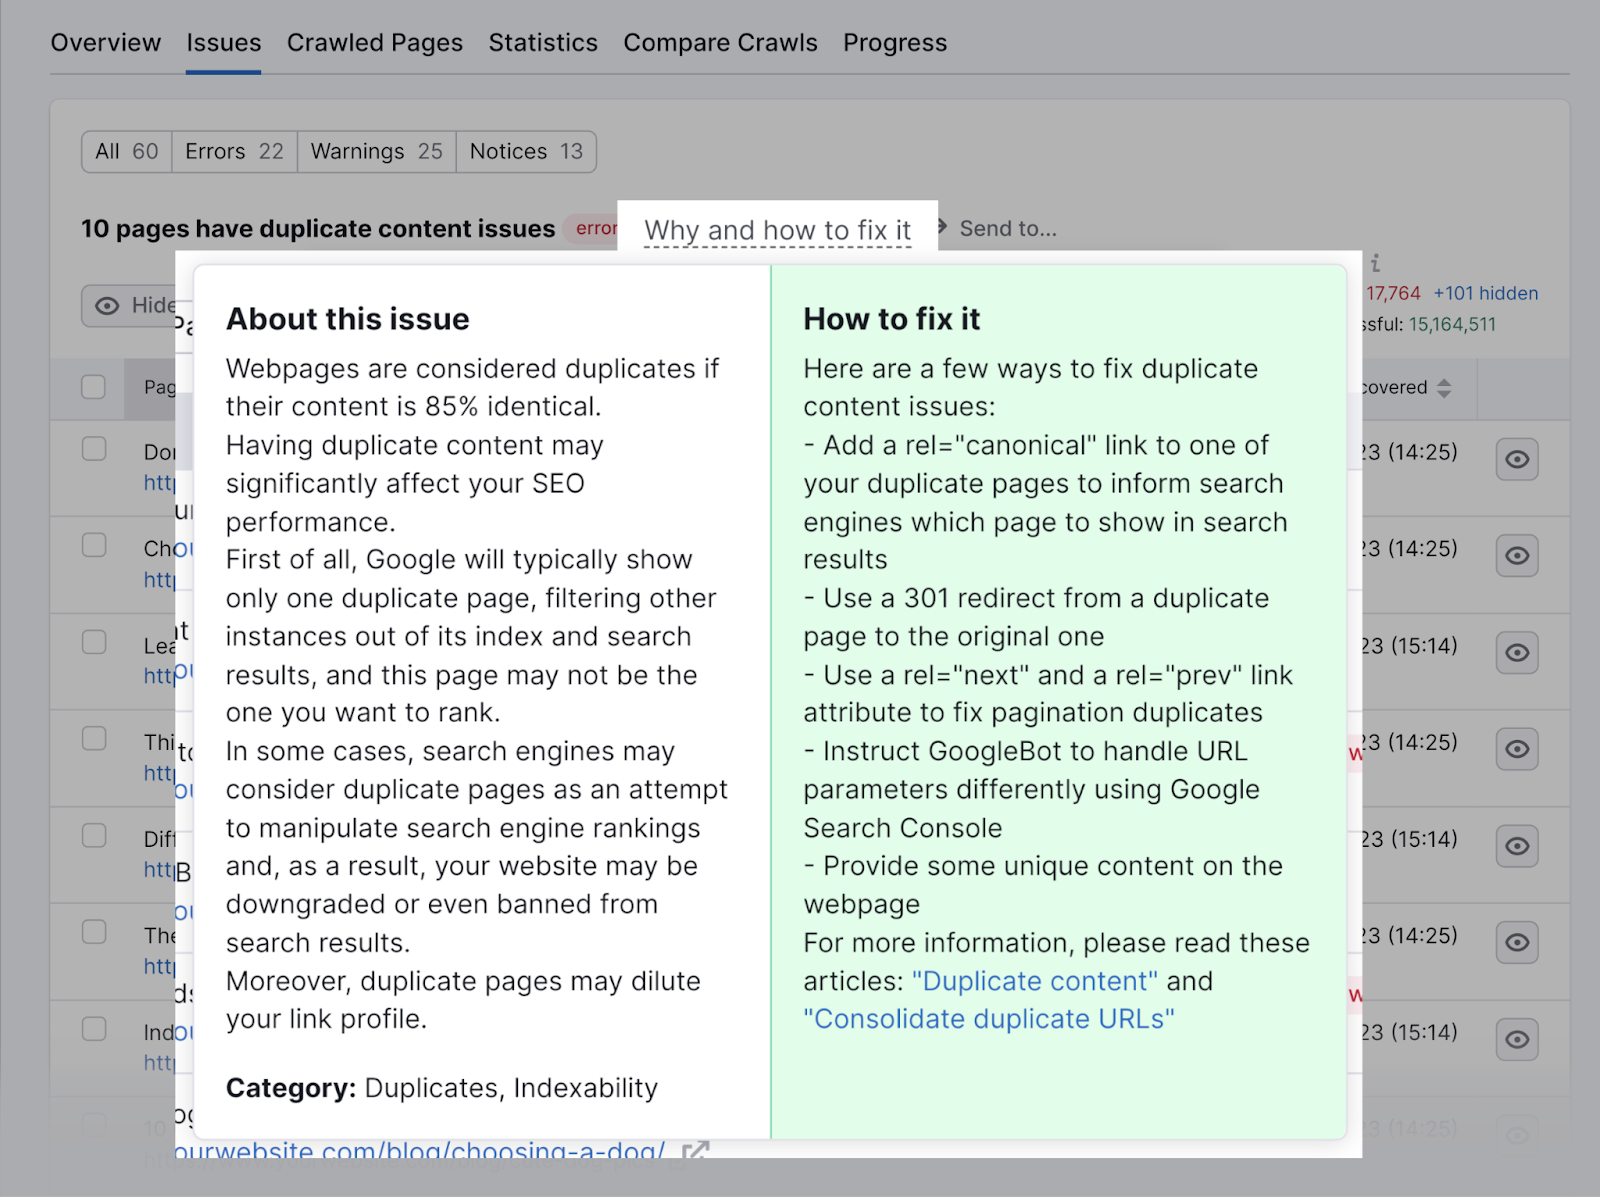Switch to the Crawled Pages tab
The image size is (1600, 1197).
point(374,42)
